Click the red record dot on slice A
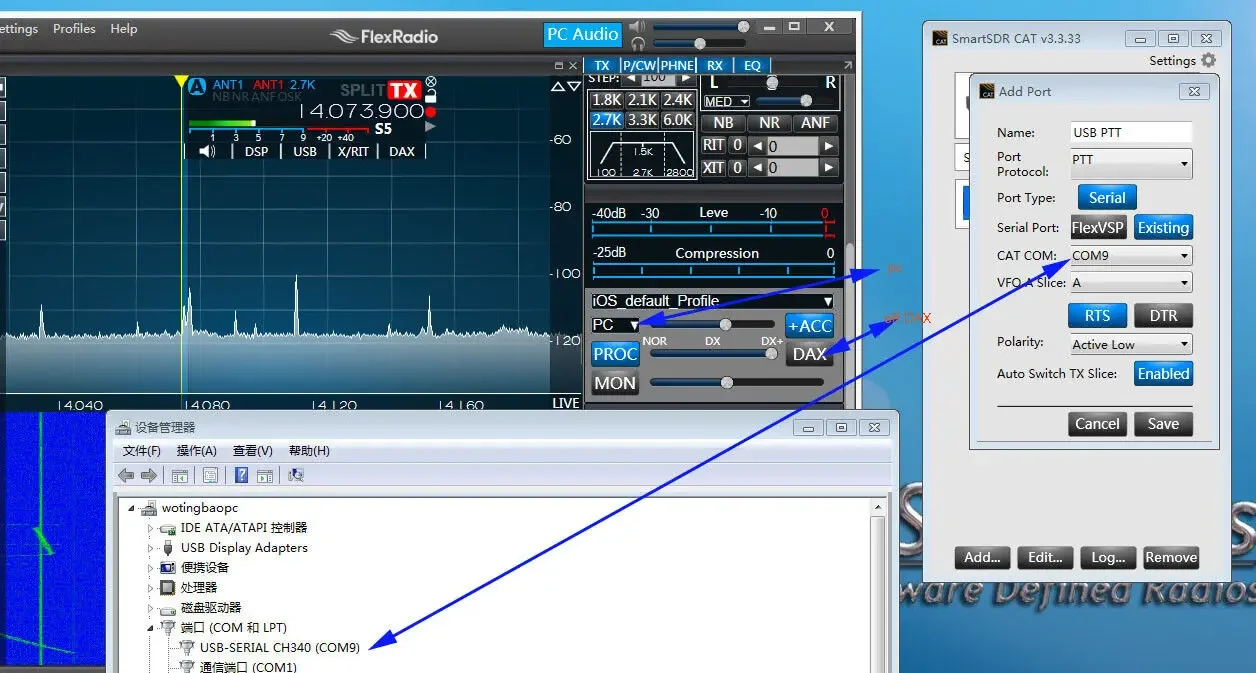Image resolution: width=1256 pixels, height=673 pixels. 431,112
